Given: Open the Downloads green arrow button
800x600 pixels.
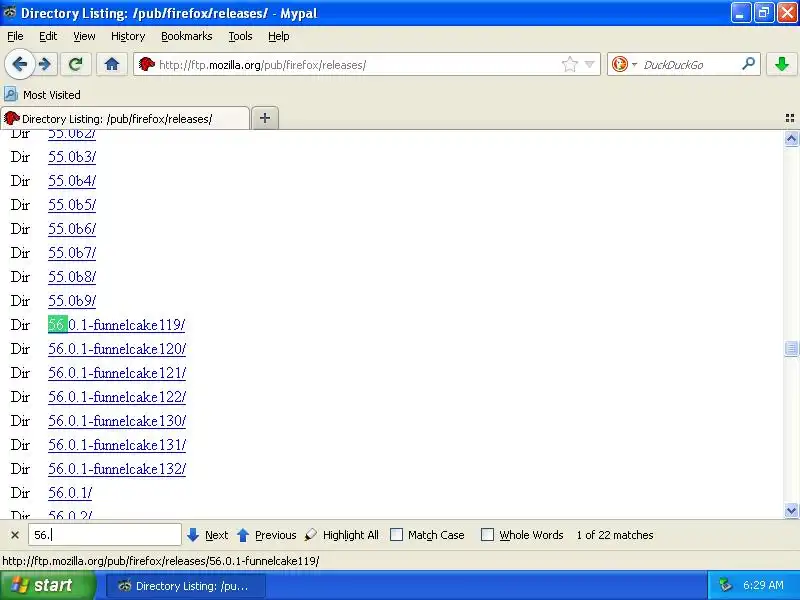Looking at the screenshot, I should (782, 65).
